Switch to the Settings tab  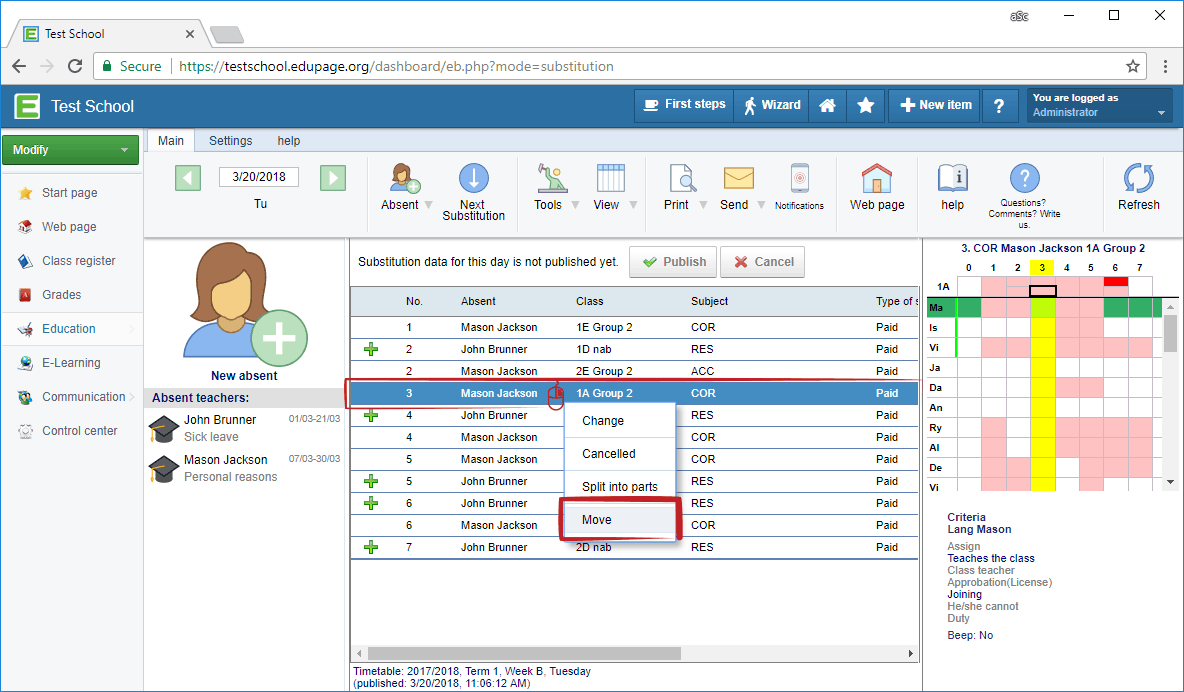230,141
